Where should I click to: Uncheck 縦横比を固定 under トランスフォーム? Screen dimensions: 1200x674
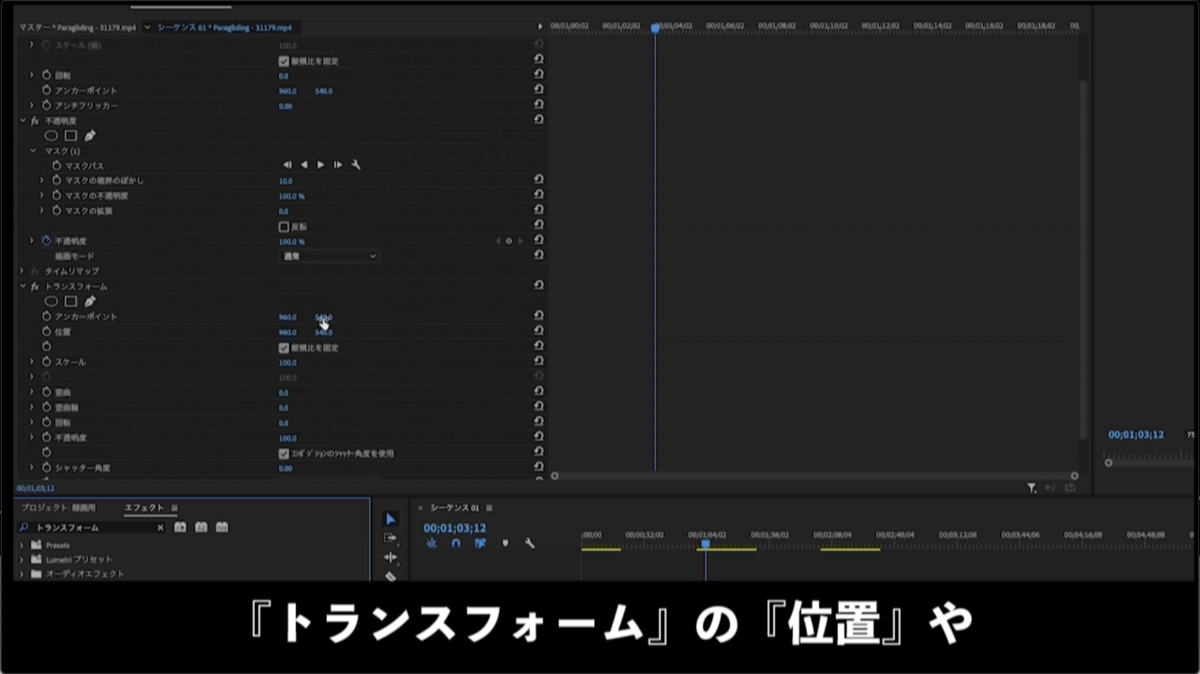click(x=284, y=346)
